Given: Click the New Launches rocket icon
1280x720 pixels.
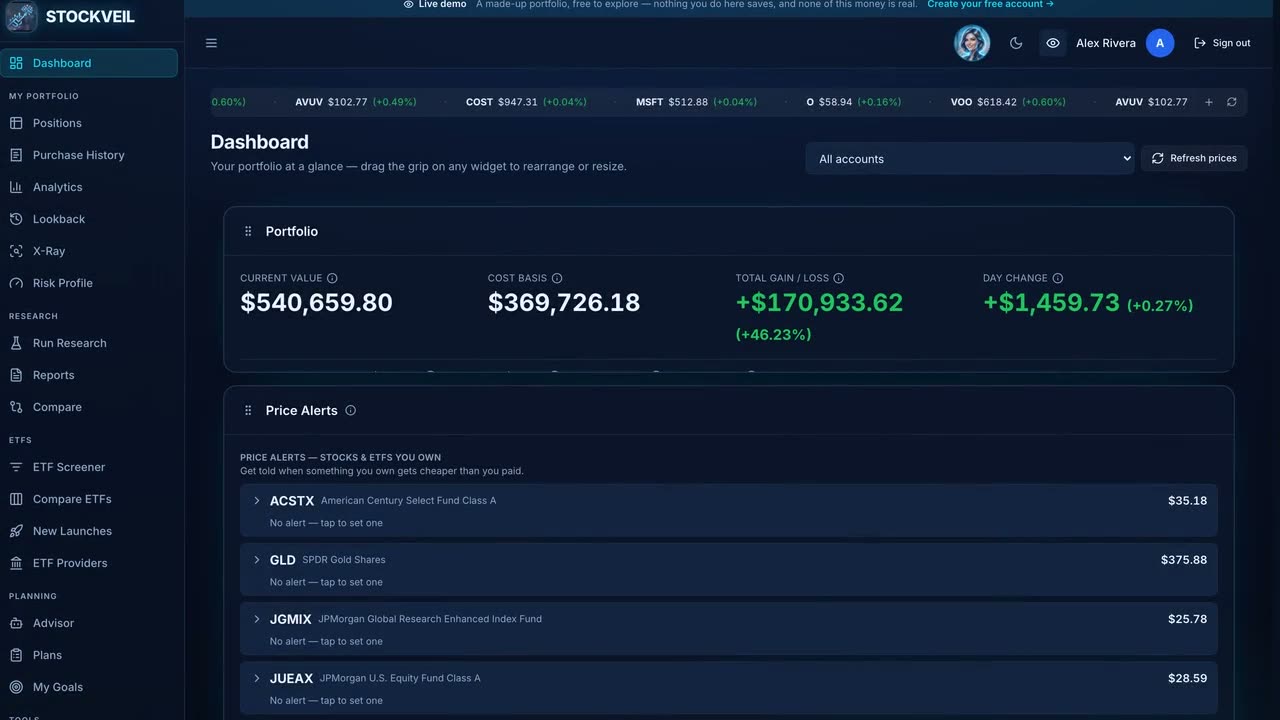Looking at the screenshot, I should (x=16, y=531).
